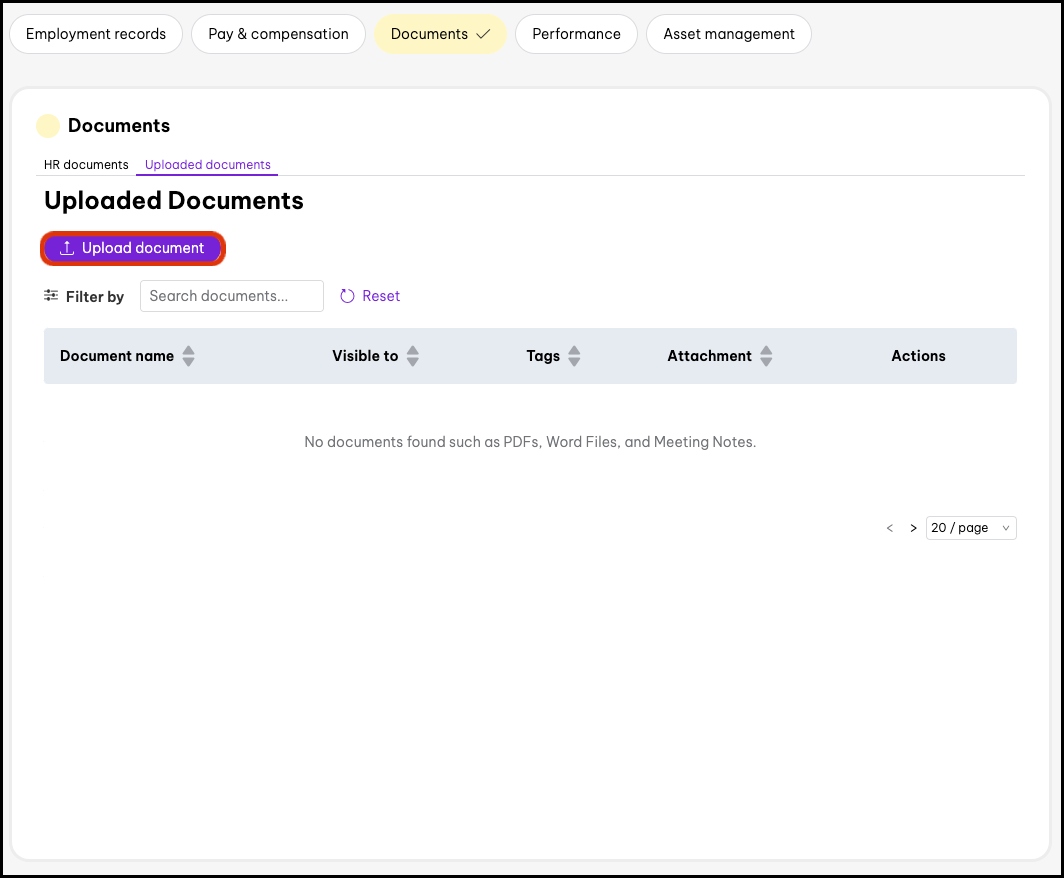
Task: Select the Uploaded documents sub-tab
Action: (207, 165)
